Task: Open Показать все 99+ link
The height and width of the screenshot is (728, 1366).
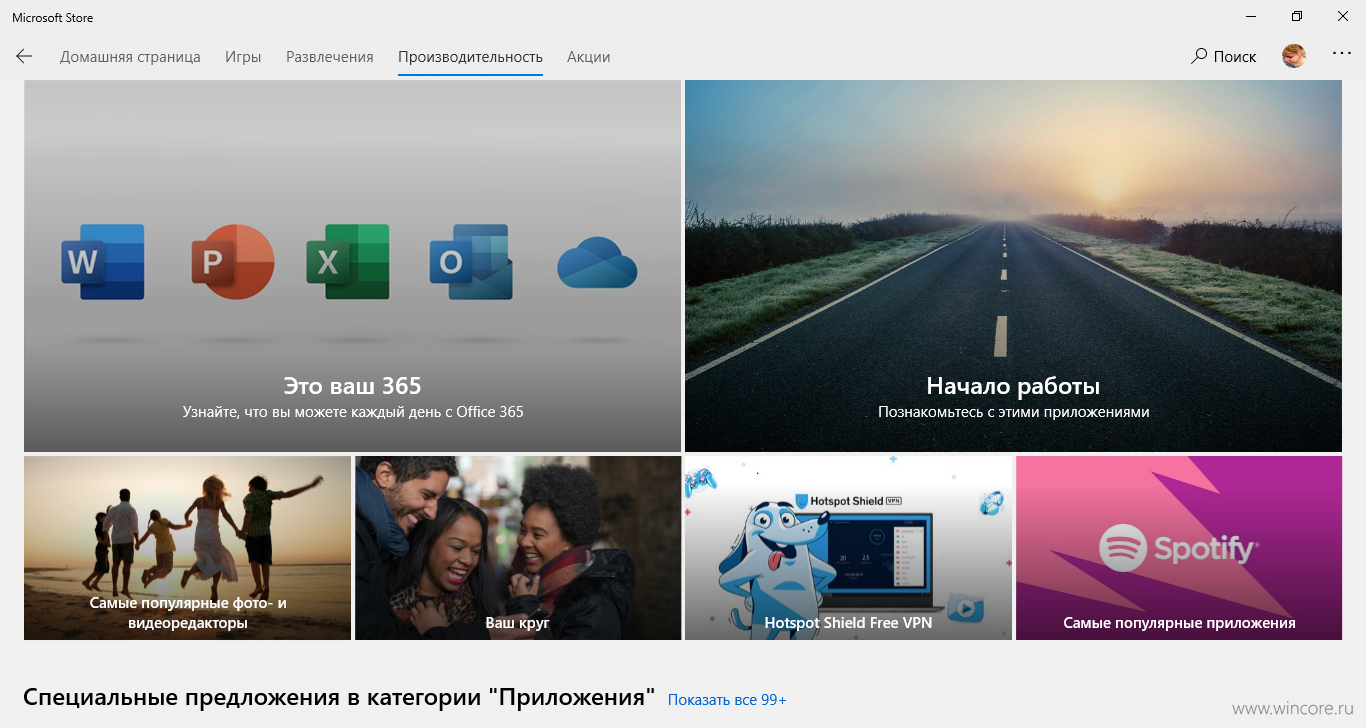Action: (x=727, y=700)
